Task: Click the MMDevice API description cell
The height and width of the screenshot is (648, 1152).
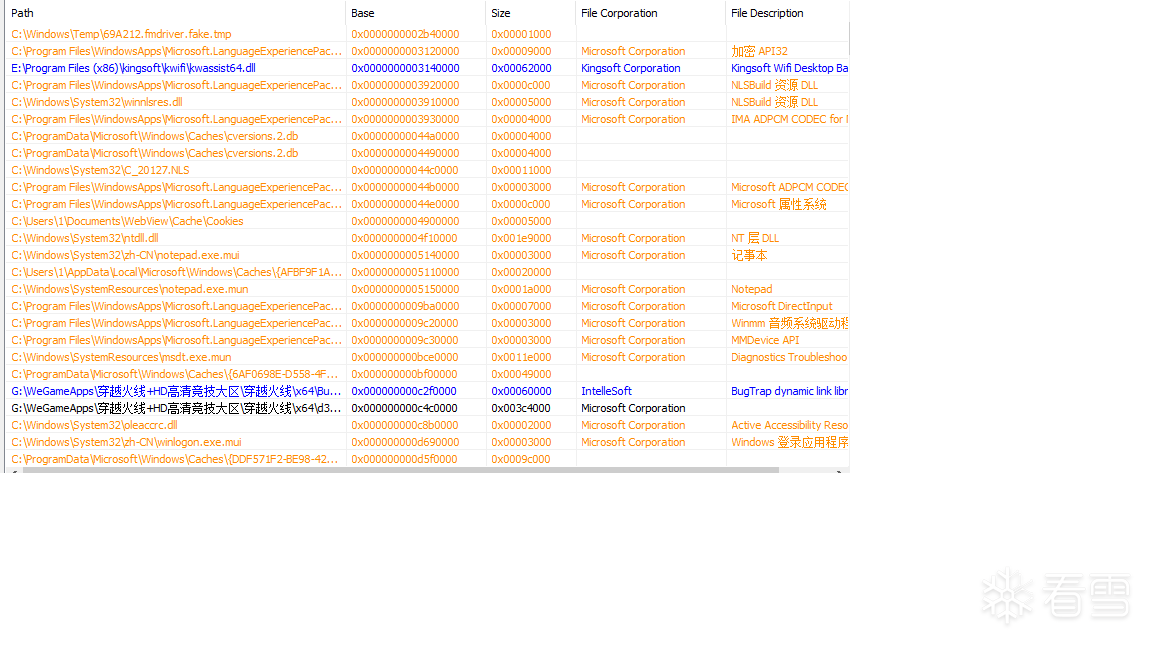Action: pos(766,340)
